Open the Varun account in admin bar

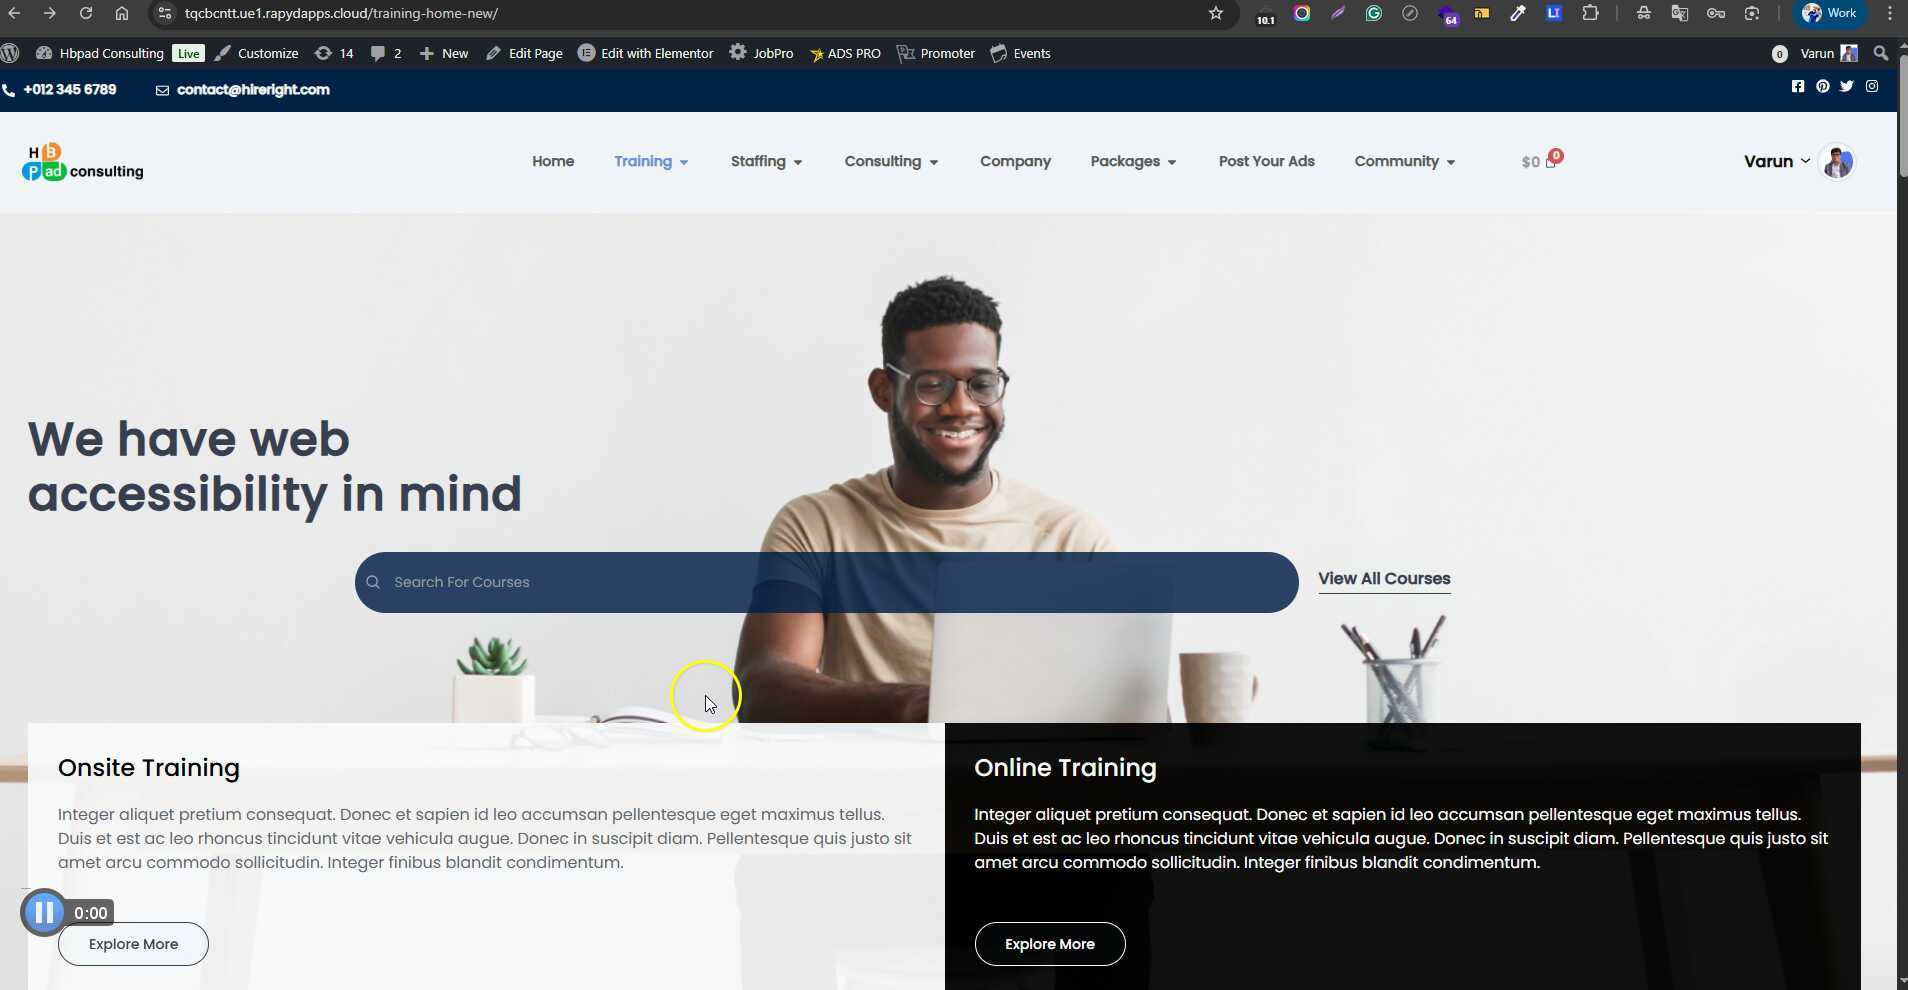pyautogui.click(x=1829, y=53)
